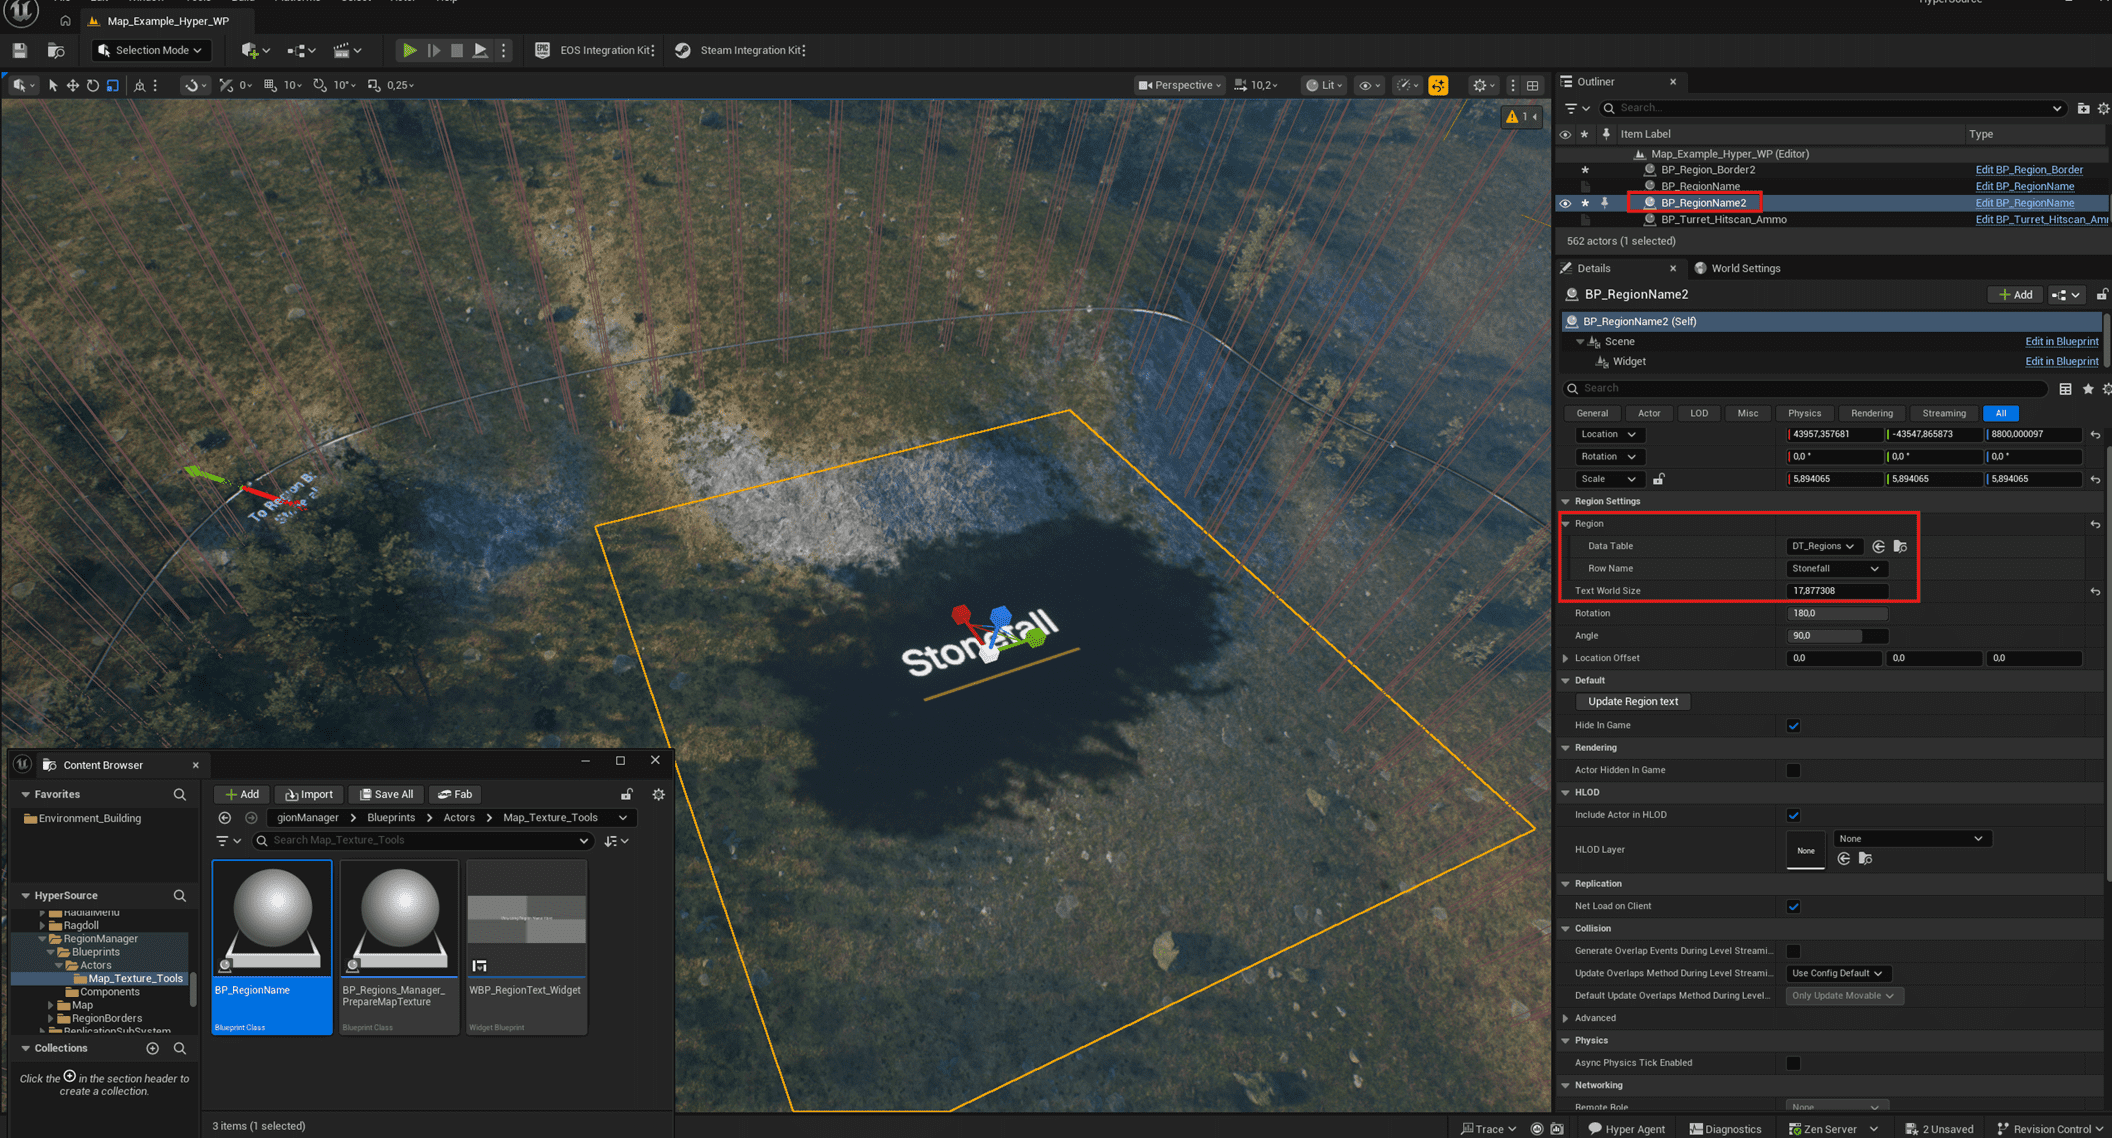Select BP_Turret_Hitscan_Ammo in the Outliner
The image size is (2112, 1138).
(1723, 220)
